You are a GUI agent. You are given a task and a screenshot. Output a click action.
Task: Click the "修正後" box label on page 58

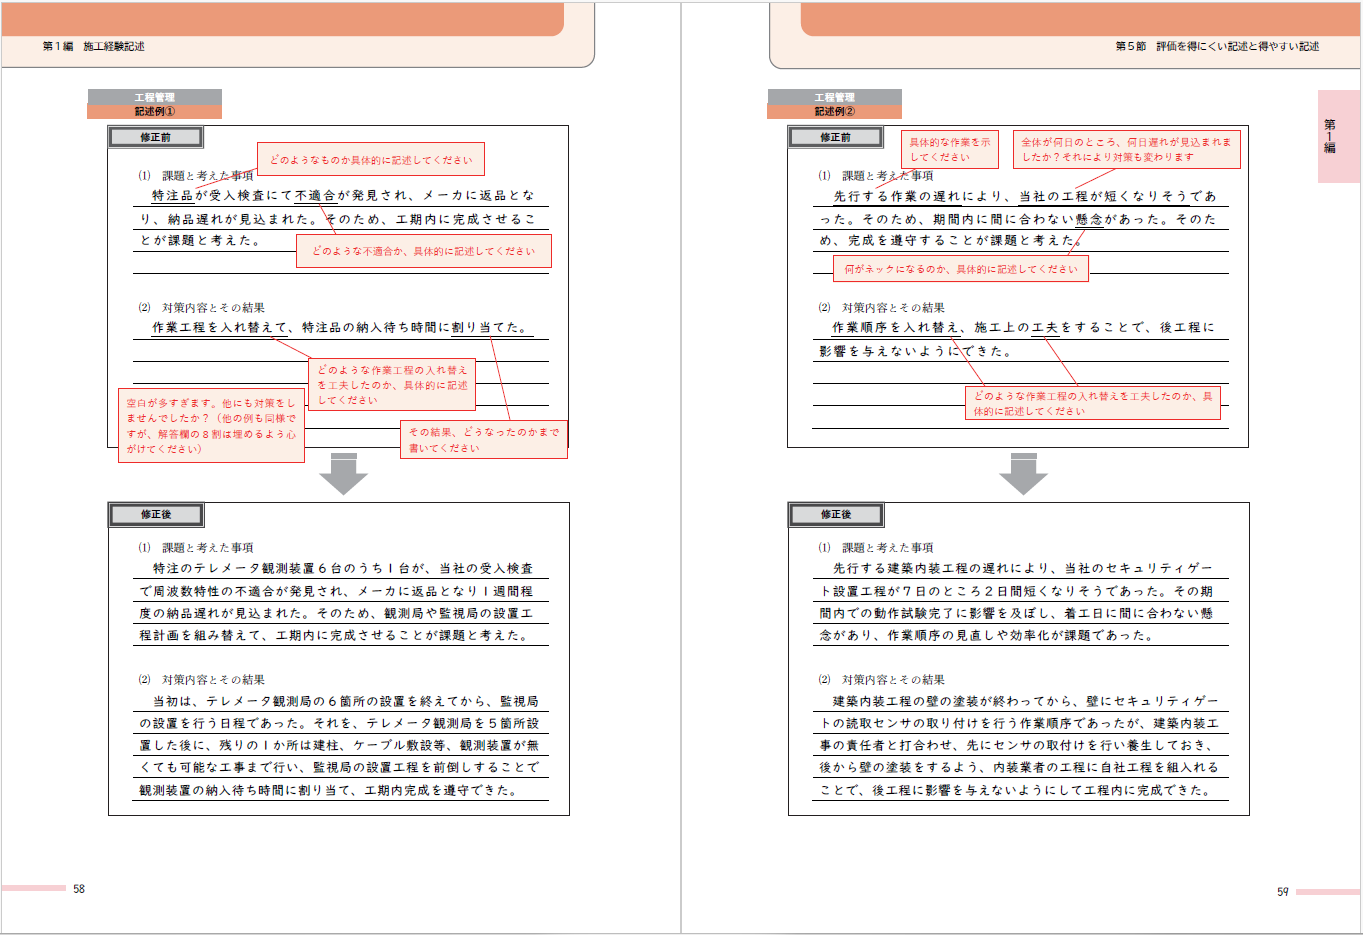156,514
